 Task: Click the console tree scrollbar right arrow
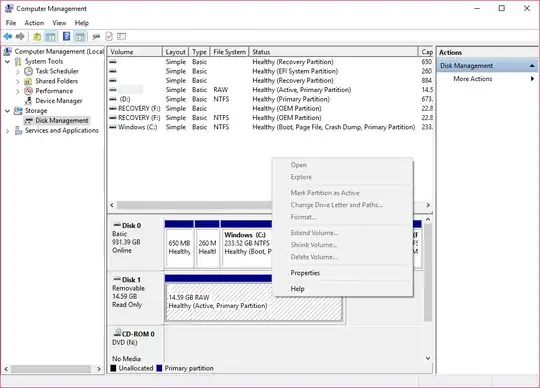(x=99, y=369)
